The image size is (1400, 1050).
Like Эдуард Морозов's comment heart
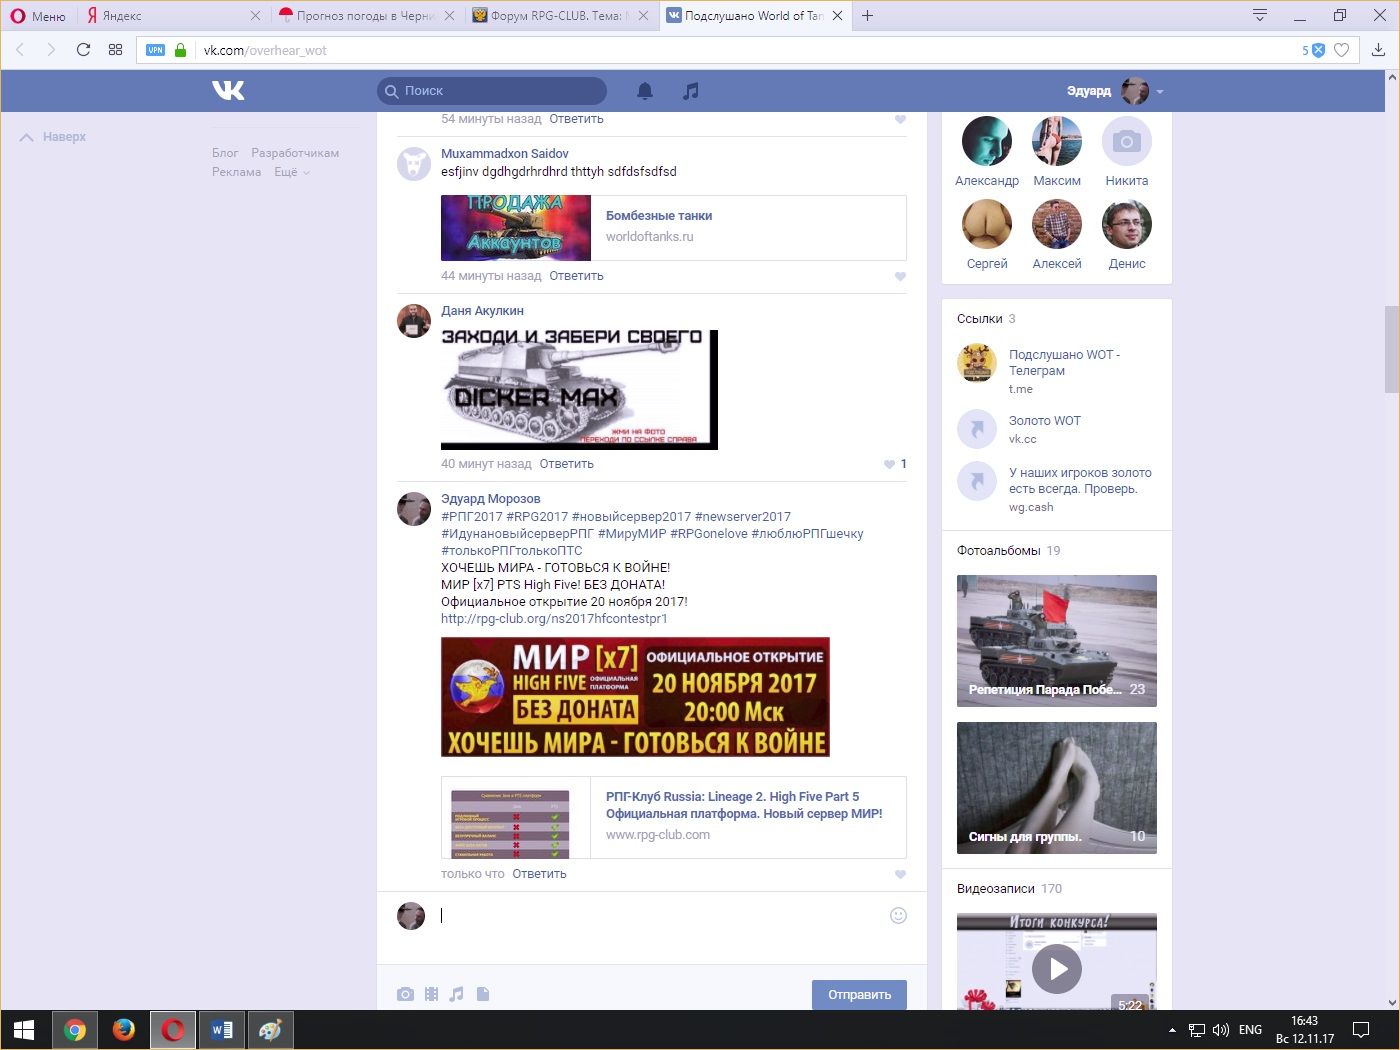click(x=900, y=874)
